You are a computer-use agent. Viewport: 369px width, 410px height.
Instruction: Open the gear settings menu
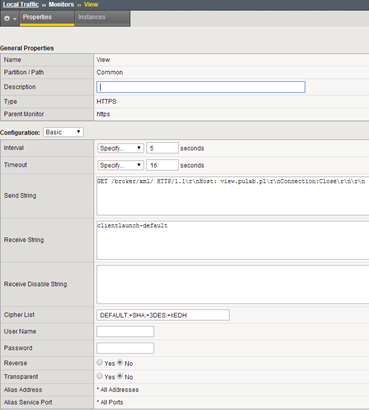pos(10,18)
